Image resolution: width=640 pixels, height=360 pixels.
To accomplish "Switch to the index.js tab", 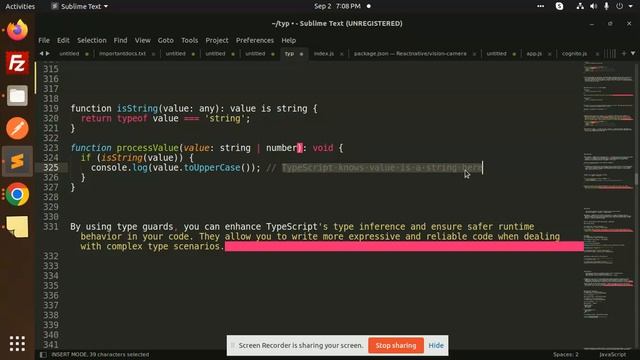I will pyautogui.click(x=324, y=54).
